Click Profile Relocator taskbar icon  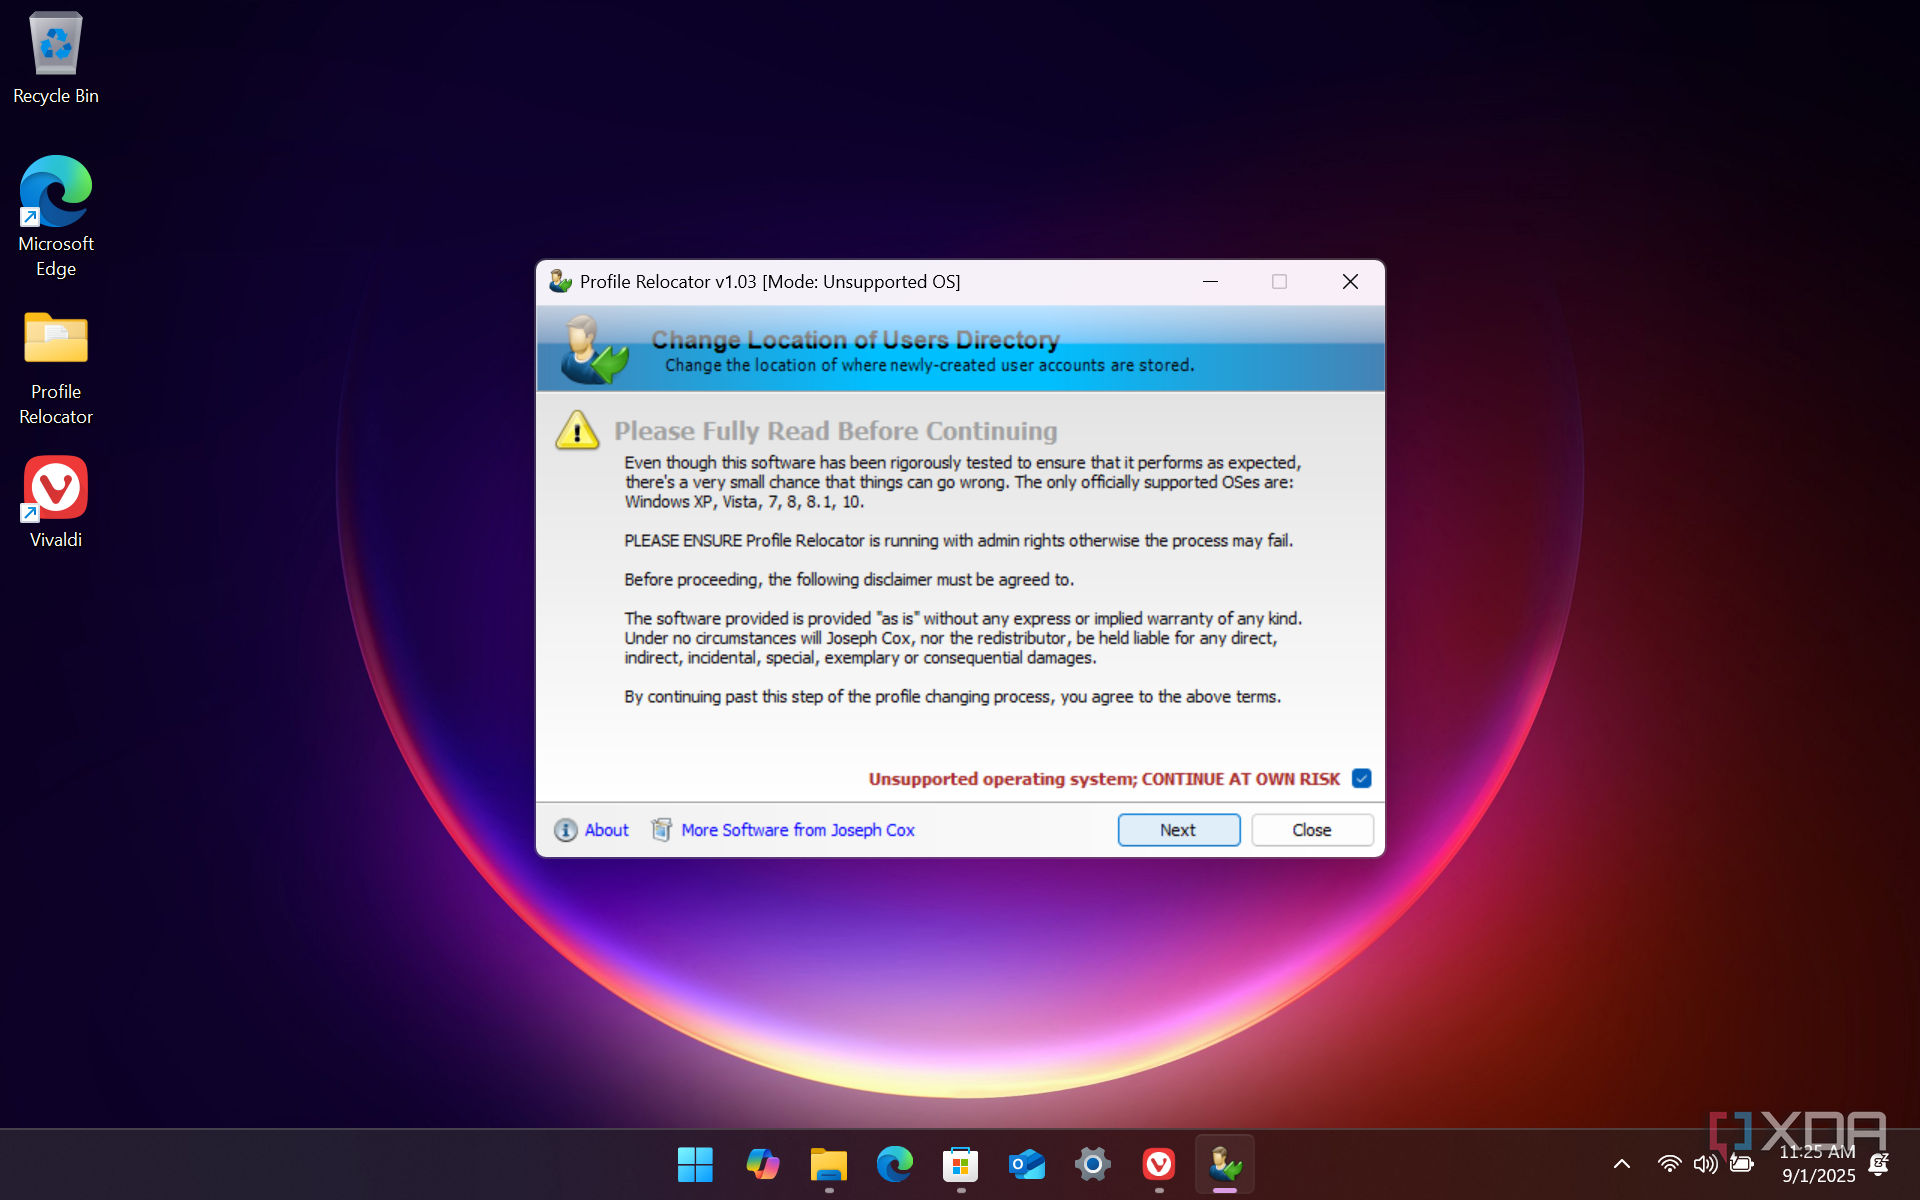tap(1225, 1164)
